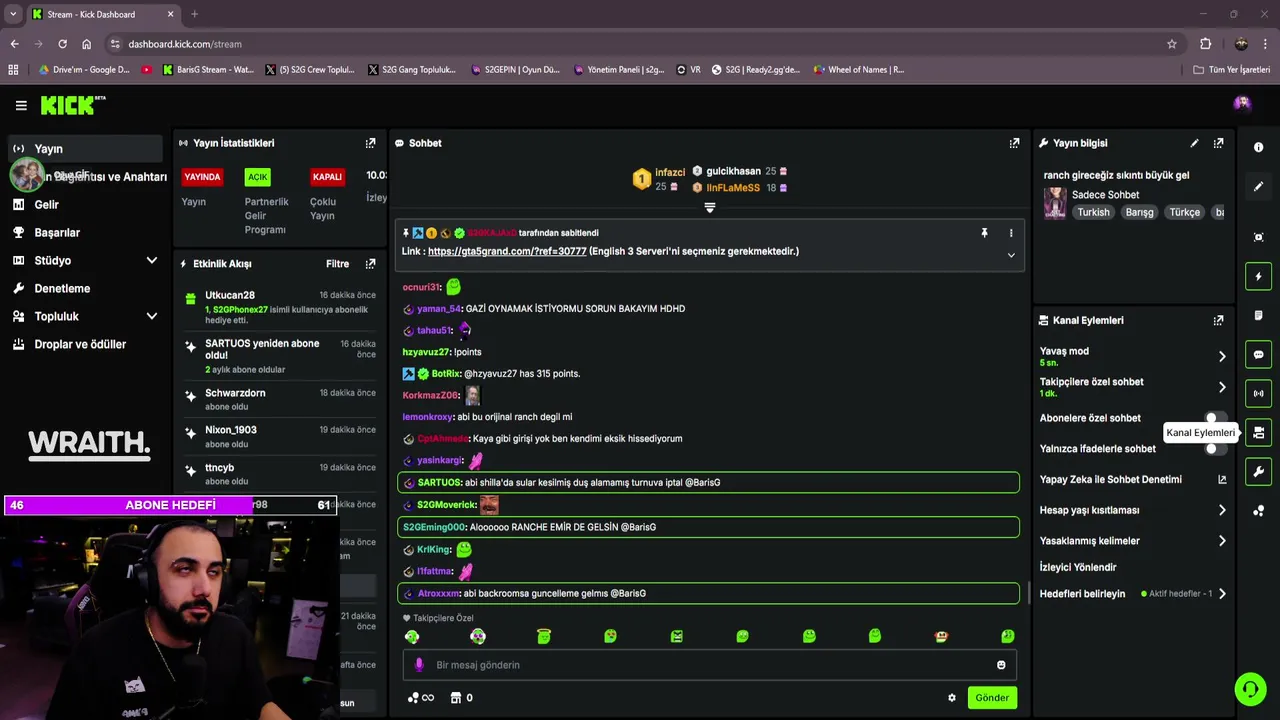This screenshot has width=1280, height=720.
Task: Expand the Stüdyo menu chevron
Action: [152, 261]
